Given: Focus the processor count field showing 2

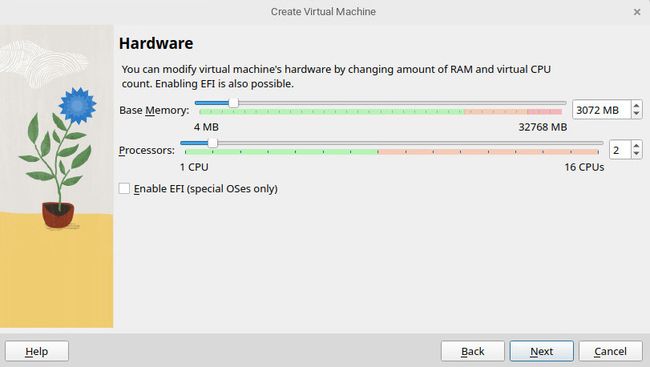Looking at the screenshot, I should (x=621, y=150).
